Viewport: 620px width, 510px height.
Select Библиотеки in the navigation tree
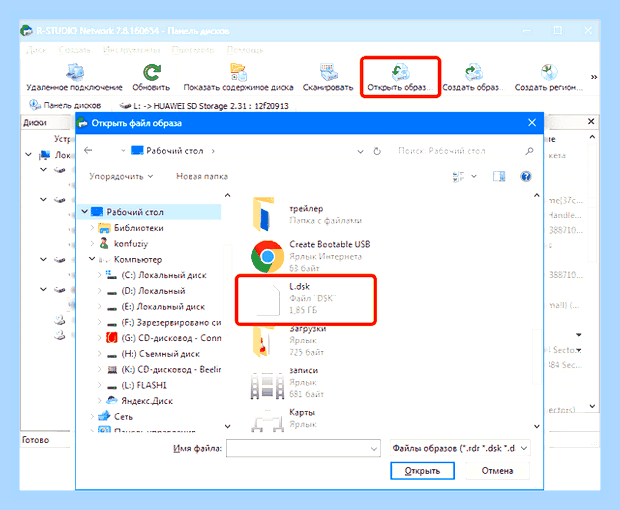click(138, 228)
